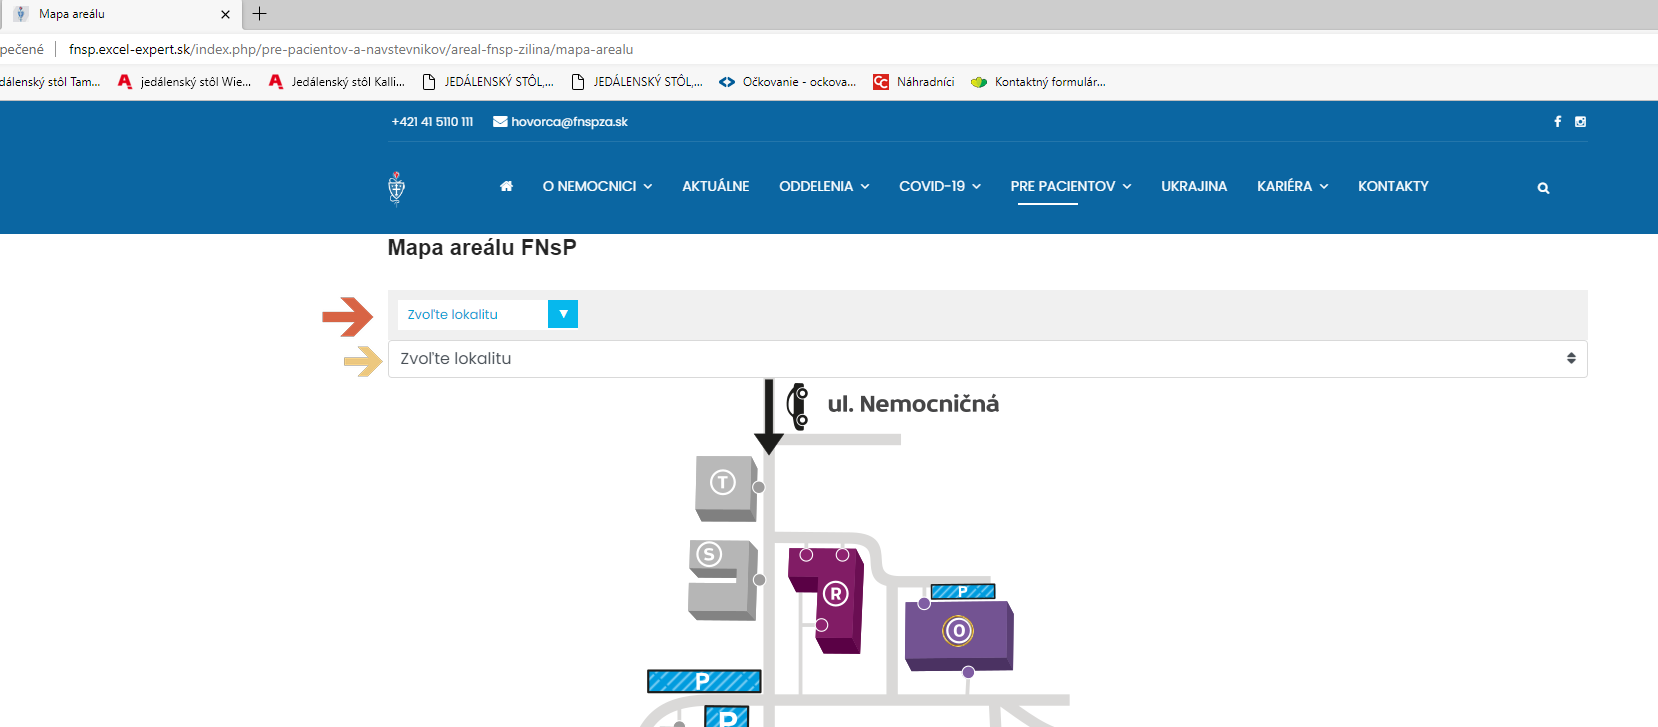Open the site search magnifier icon
This screenshot has width=1658, height=727.
click(x=1543, y=188)
